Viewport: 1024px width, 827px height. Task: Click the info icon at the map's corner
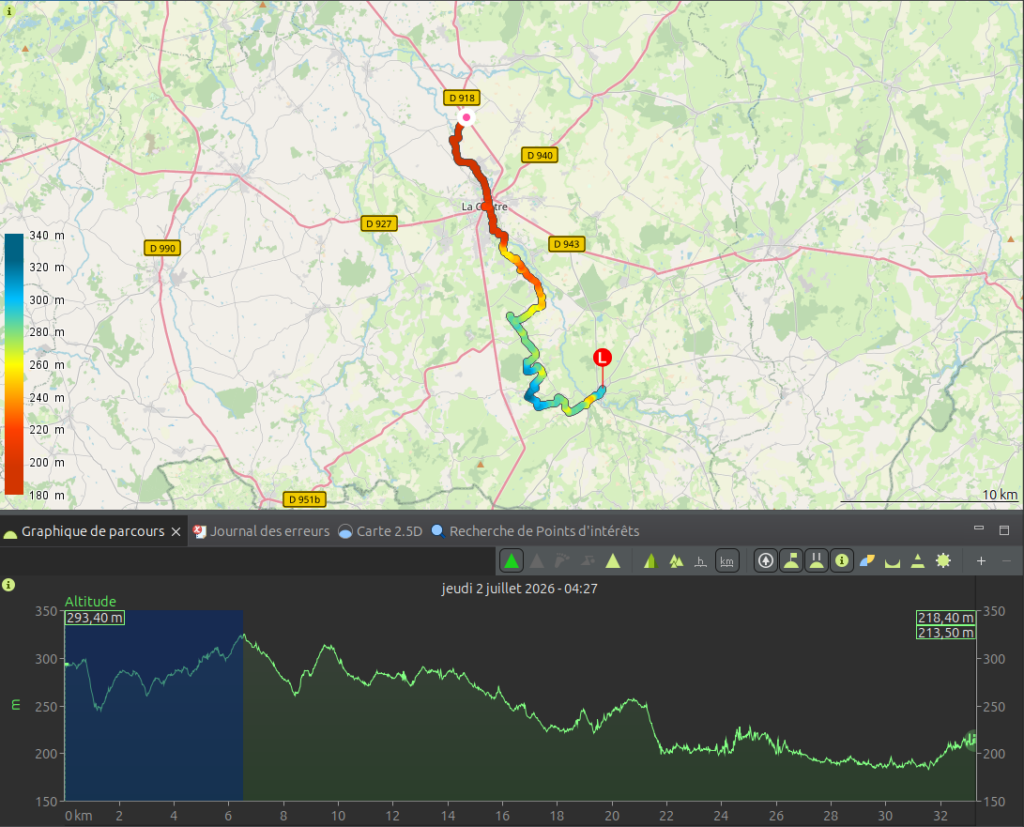[x=9, y=11]
